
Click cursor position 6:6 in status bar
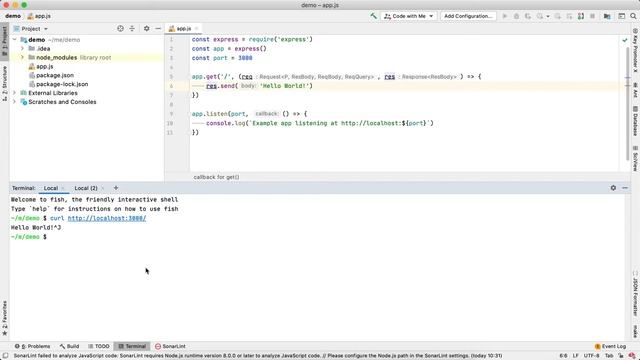click(563, 356)
